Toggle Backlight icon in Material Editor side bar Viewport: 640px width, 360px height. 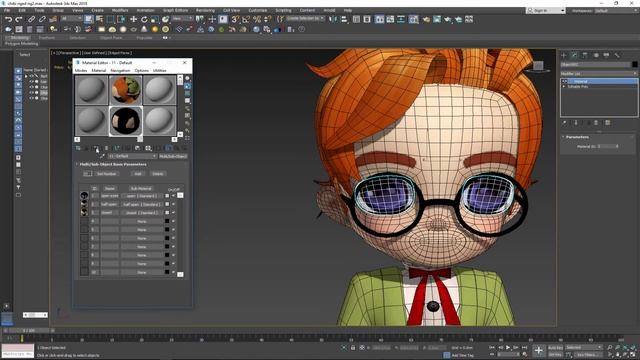click(x=187, y=86)
